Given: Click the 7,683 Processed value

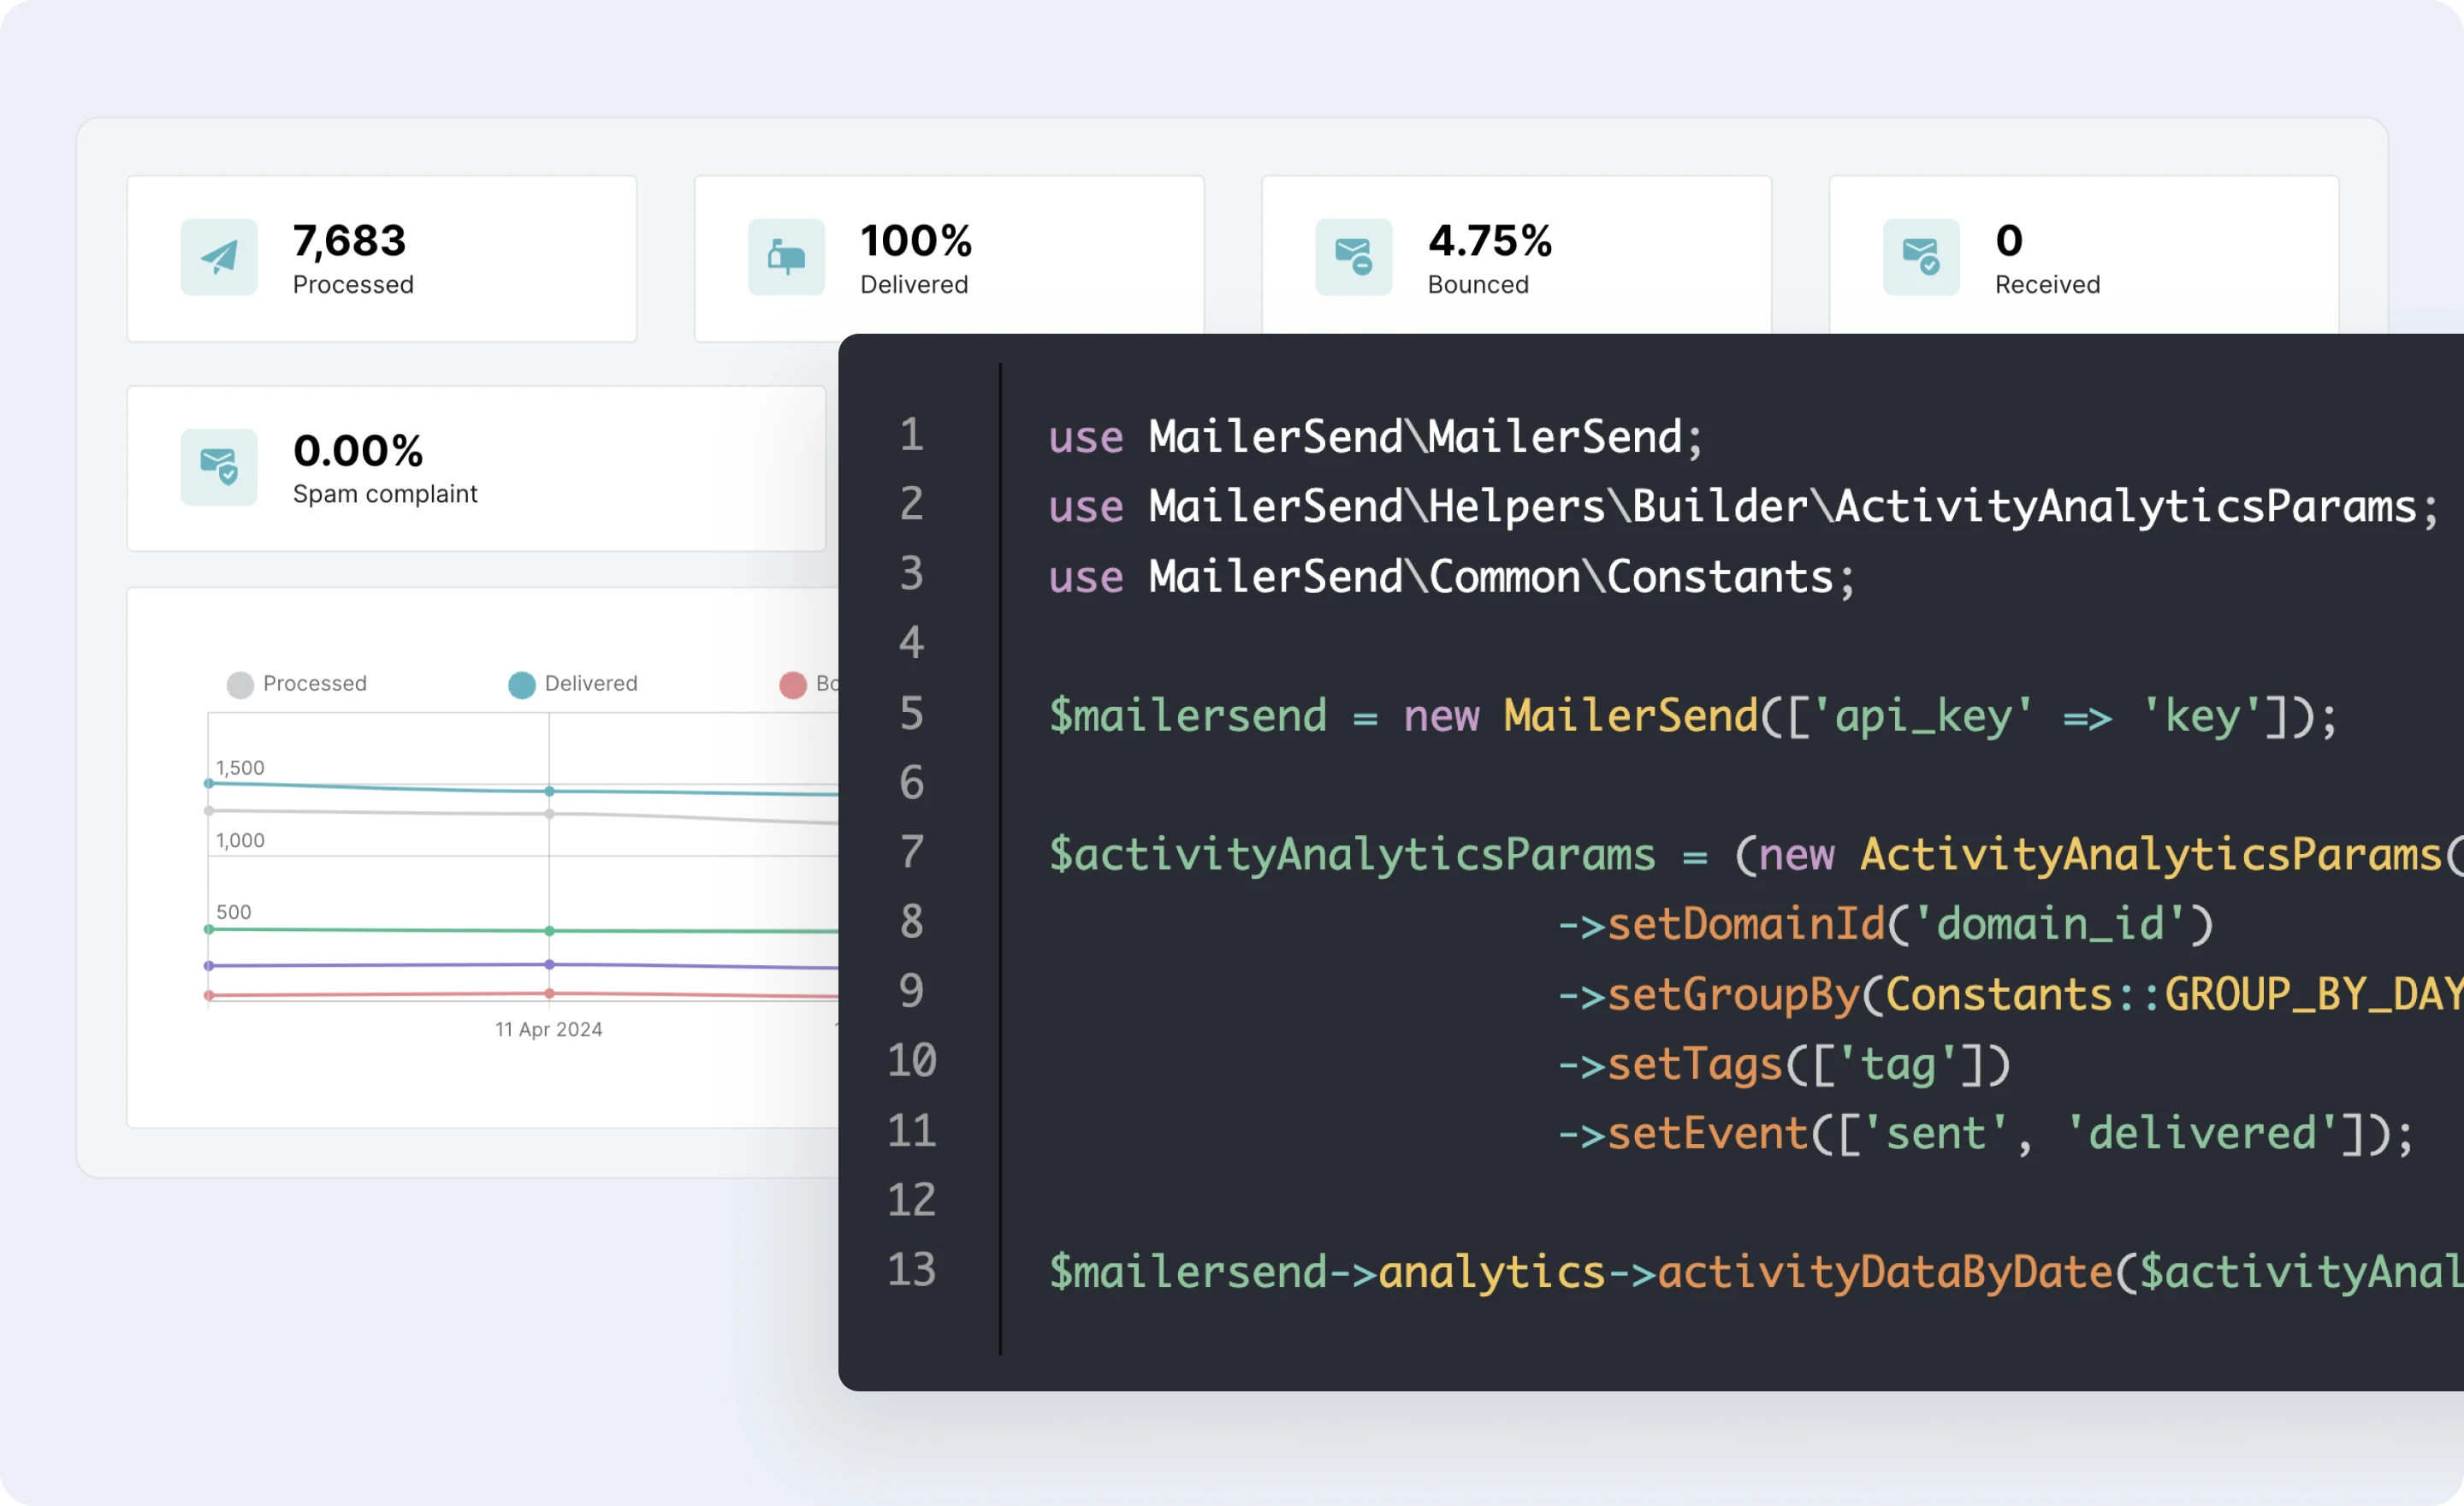Looking at the screenshot, I should [x=349, y=240].
